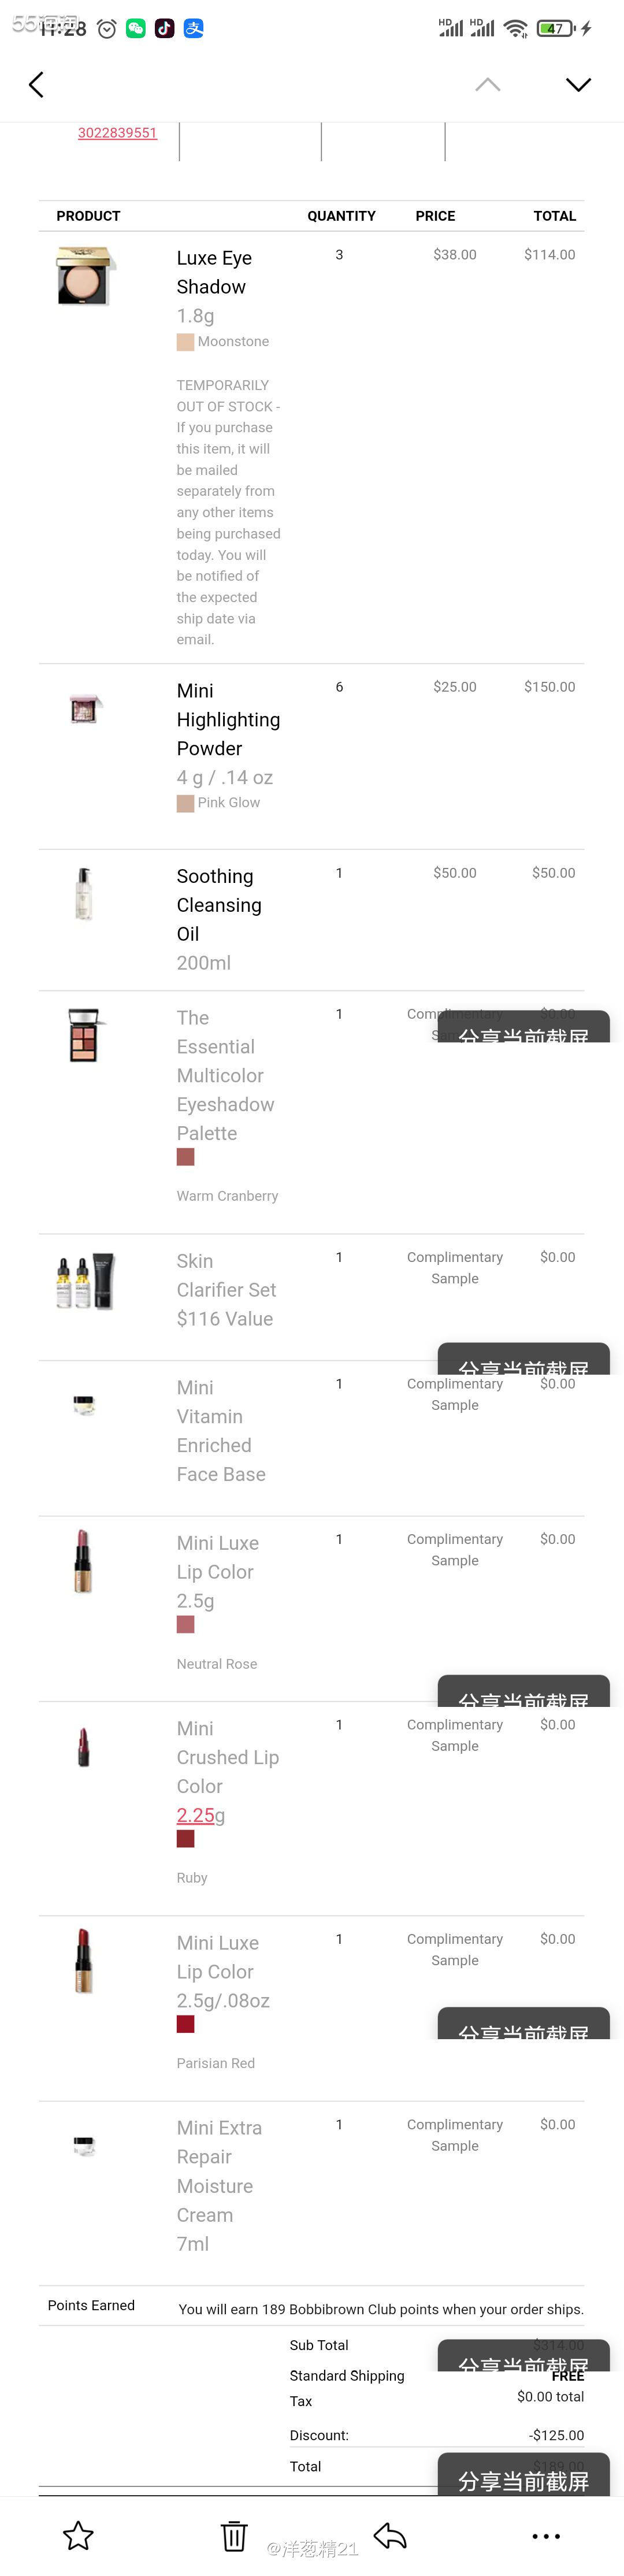Tap the bottom share current screenshot button
This screenshot has height=2576, width=624.
click(x=523, y=2478)
